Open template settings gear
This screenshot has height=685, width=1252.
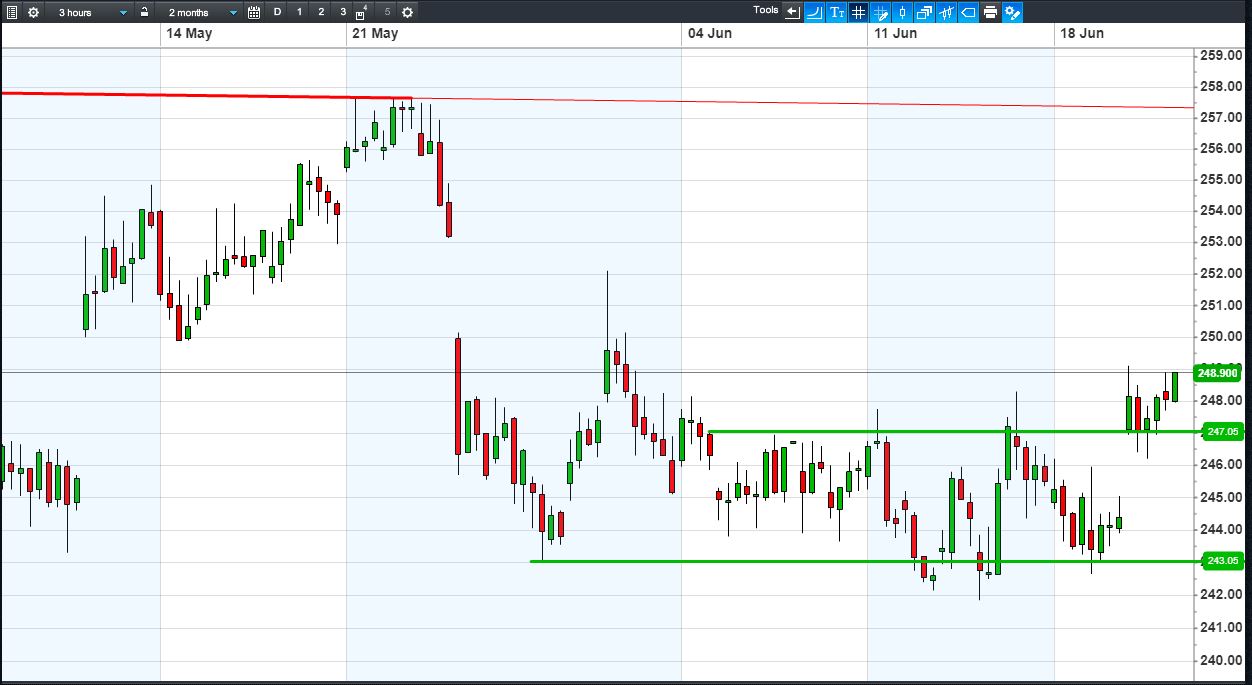click(x=407, y=12)
